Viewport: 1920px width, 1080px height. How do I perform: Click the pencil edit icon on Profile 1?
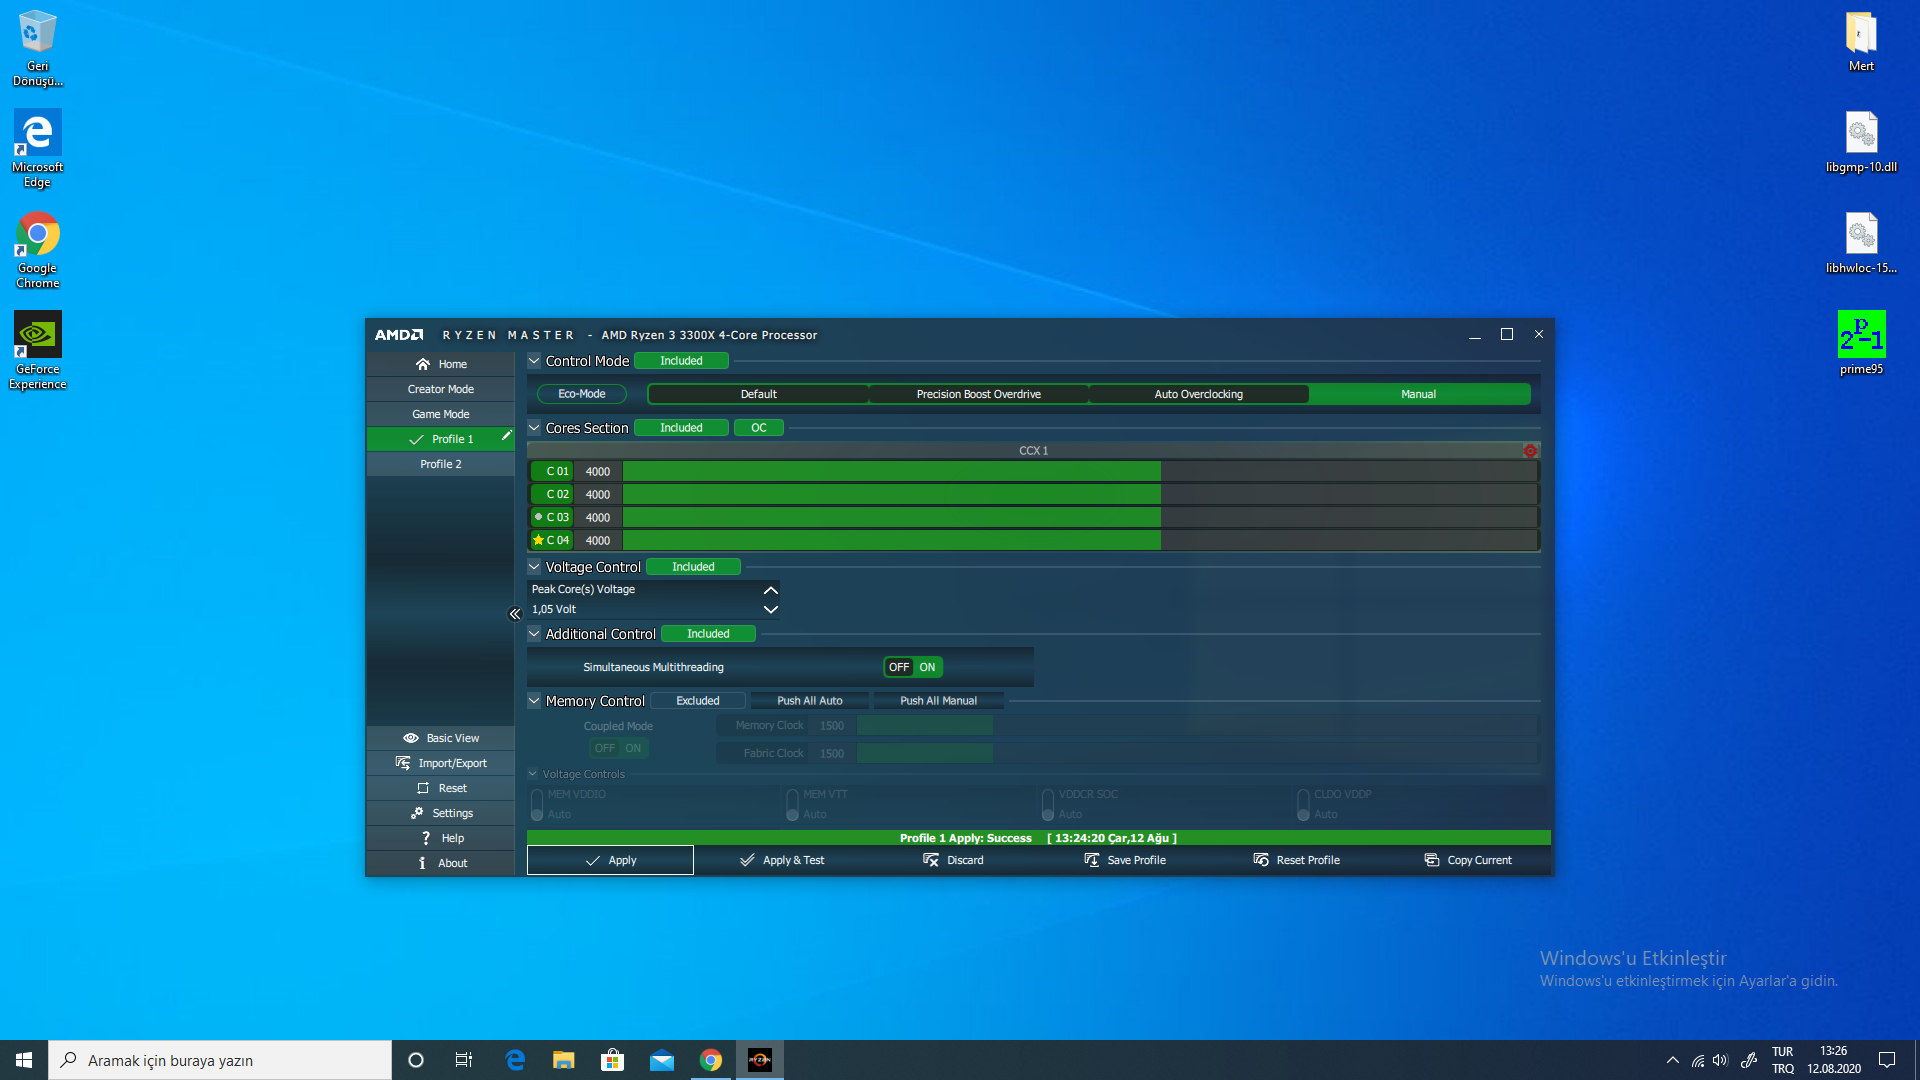click(x=506, y=436)
